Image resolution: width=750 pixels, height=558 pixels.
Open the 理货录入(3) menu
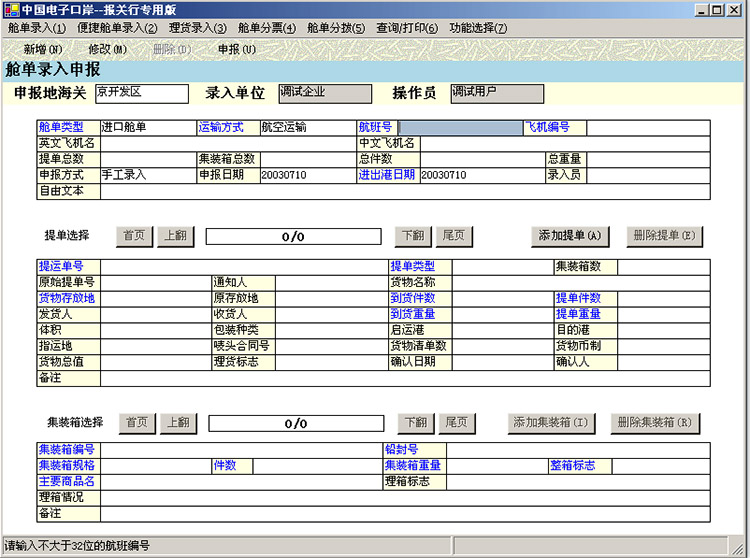pyautogui.click(x=198, y=28)
